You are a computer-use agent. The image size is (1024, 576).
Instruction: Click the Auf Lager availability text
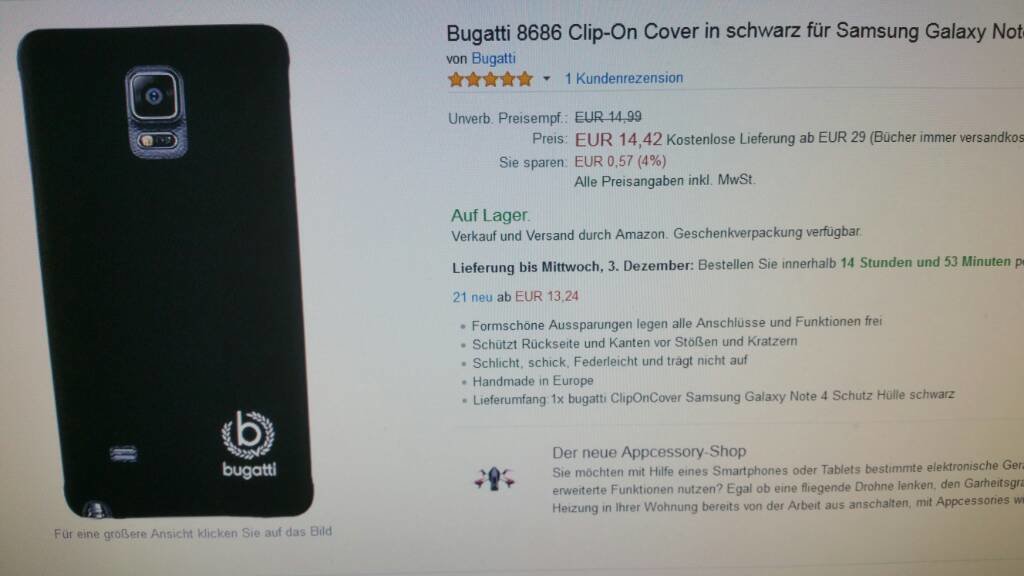pos(490,216)
